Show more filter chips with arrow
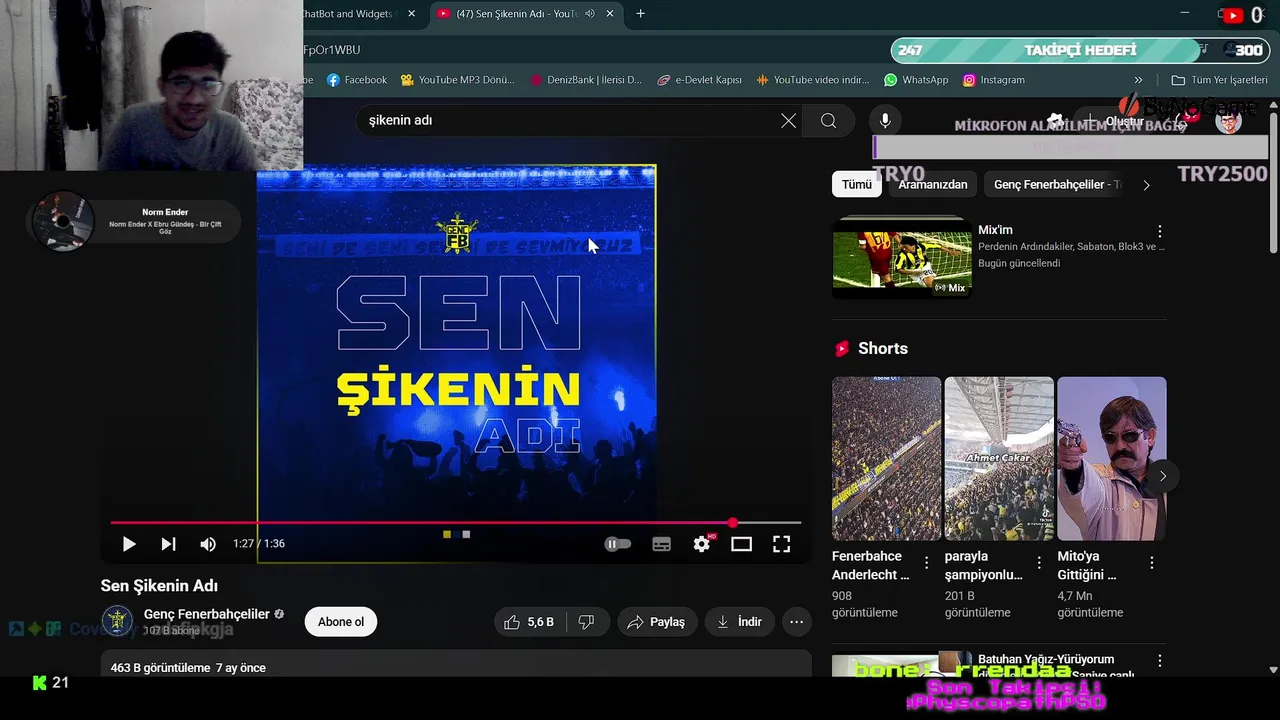 [1146, 185]
